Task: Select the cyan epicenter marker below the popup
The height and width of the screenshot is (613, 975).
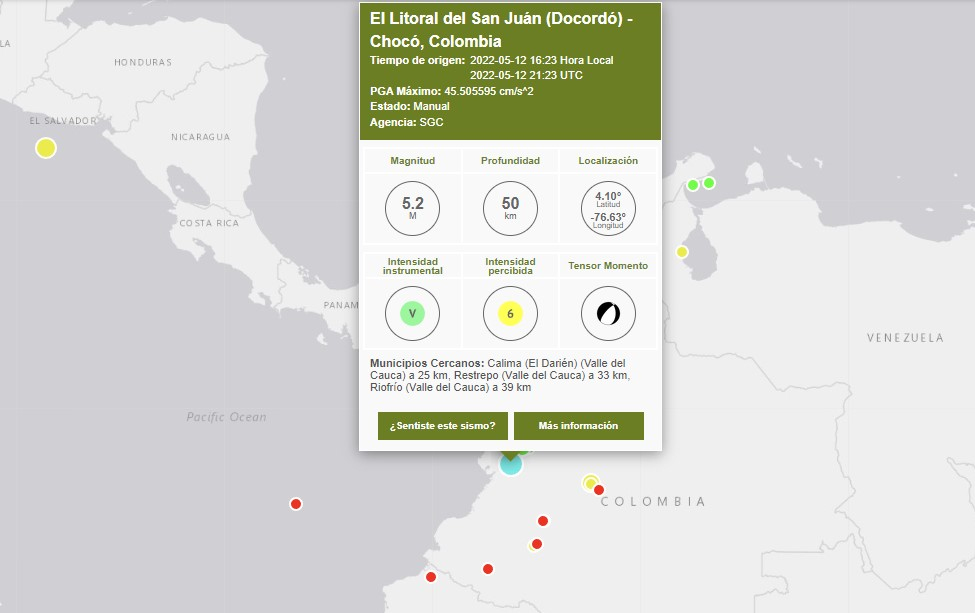Action: [x=511, y=464]
